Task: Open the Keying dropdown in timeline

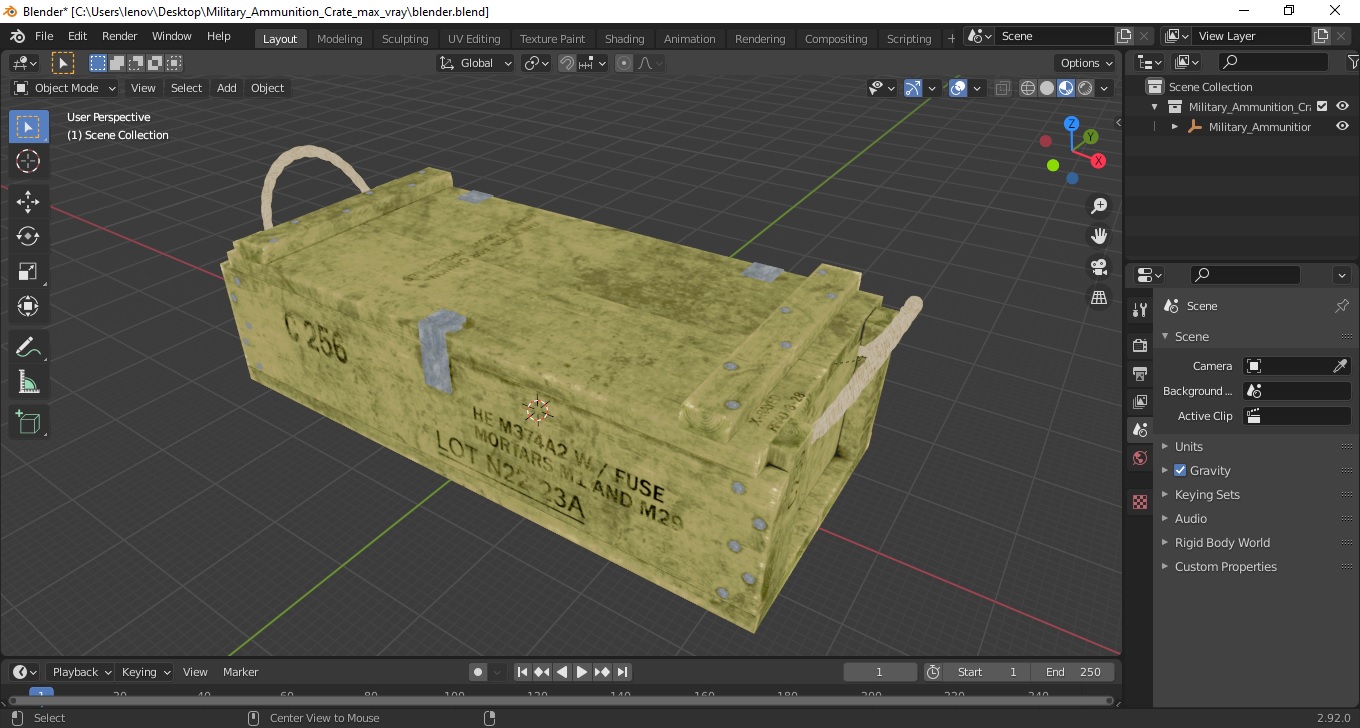Action: pyautogui.click(x=145, y=672)
